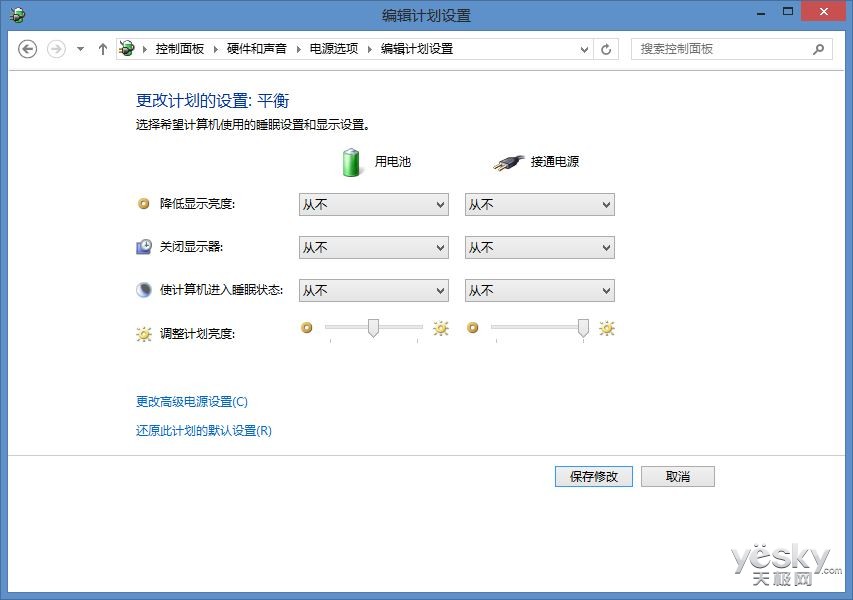Click heading 更改计划的设置: 平衡
Screen dimensions: 853x600
(x=212, y=100)
